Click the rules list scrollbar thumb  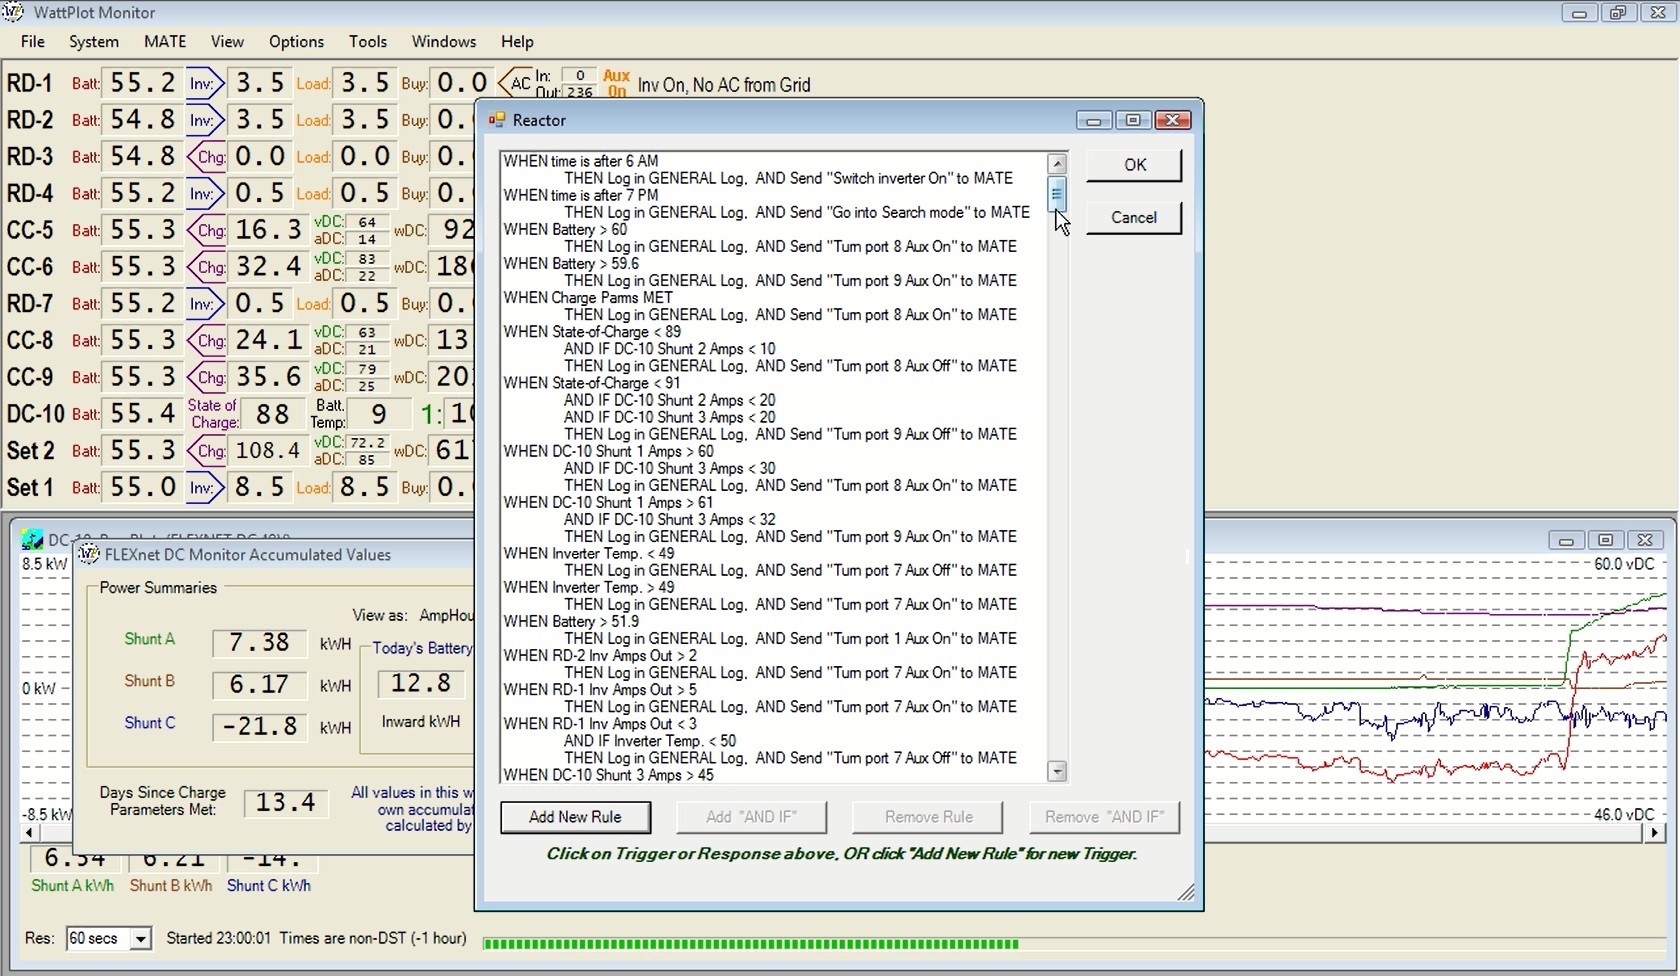click(x=1057, y=194)
